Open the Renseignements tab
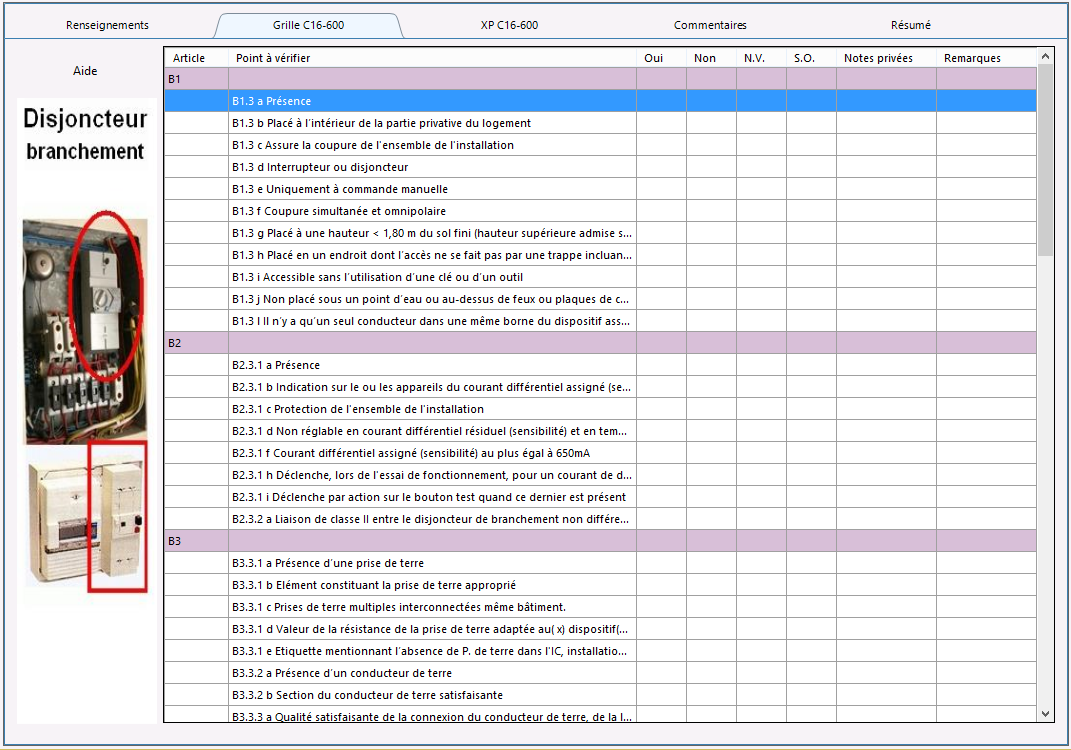Screen dimensions: 1071x750 (107, 25)
